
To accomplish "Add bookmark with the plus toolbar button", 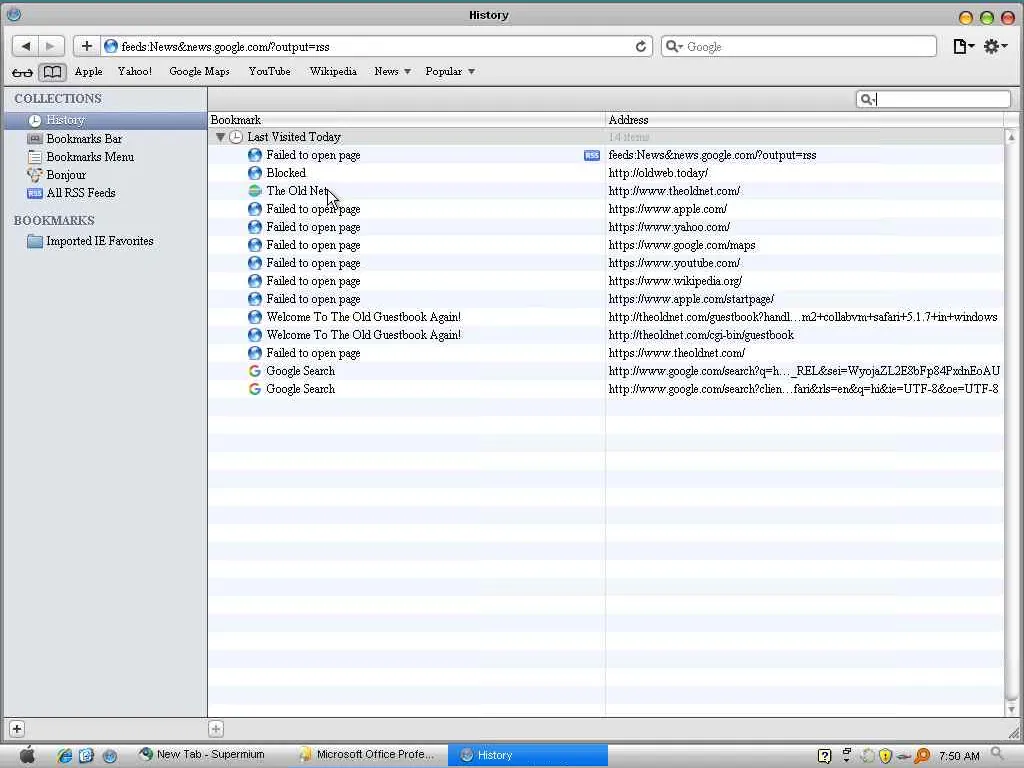I will point(86,46).
